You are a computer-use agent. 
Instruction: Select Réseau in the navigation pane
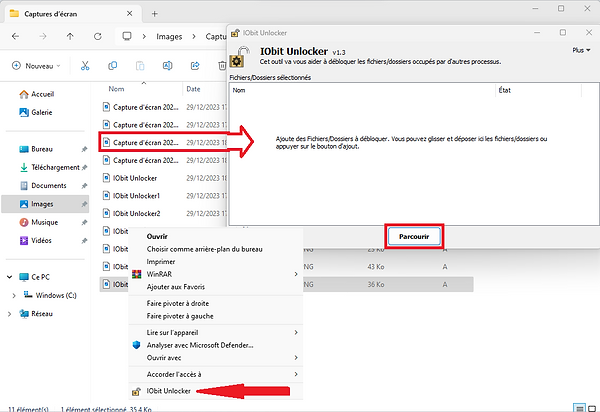(x=42, y=314)
